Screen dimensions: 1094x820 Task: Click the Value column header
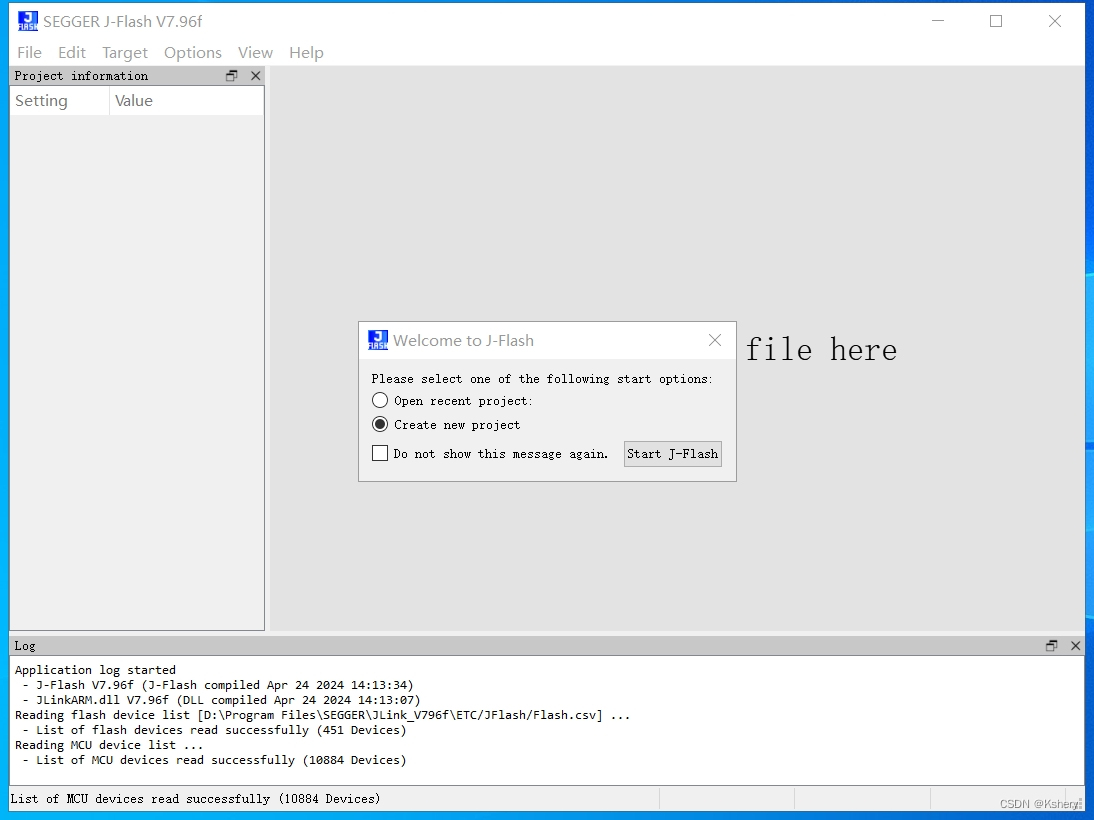tap(186, 100)
